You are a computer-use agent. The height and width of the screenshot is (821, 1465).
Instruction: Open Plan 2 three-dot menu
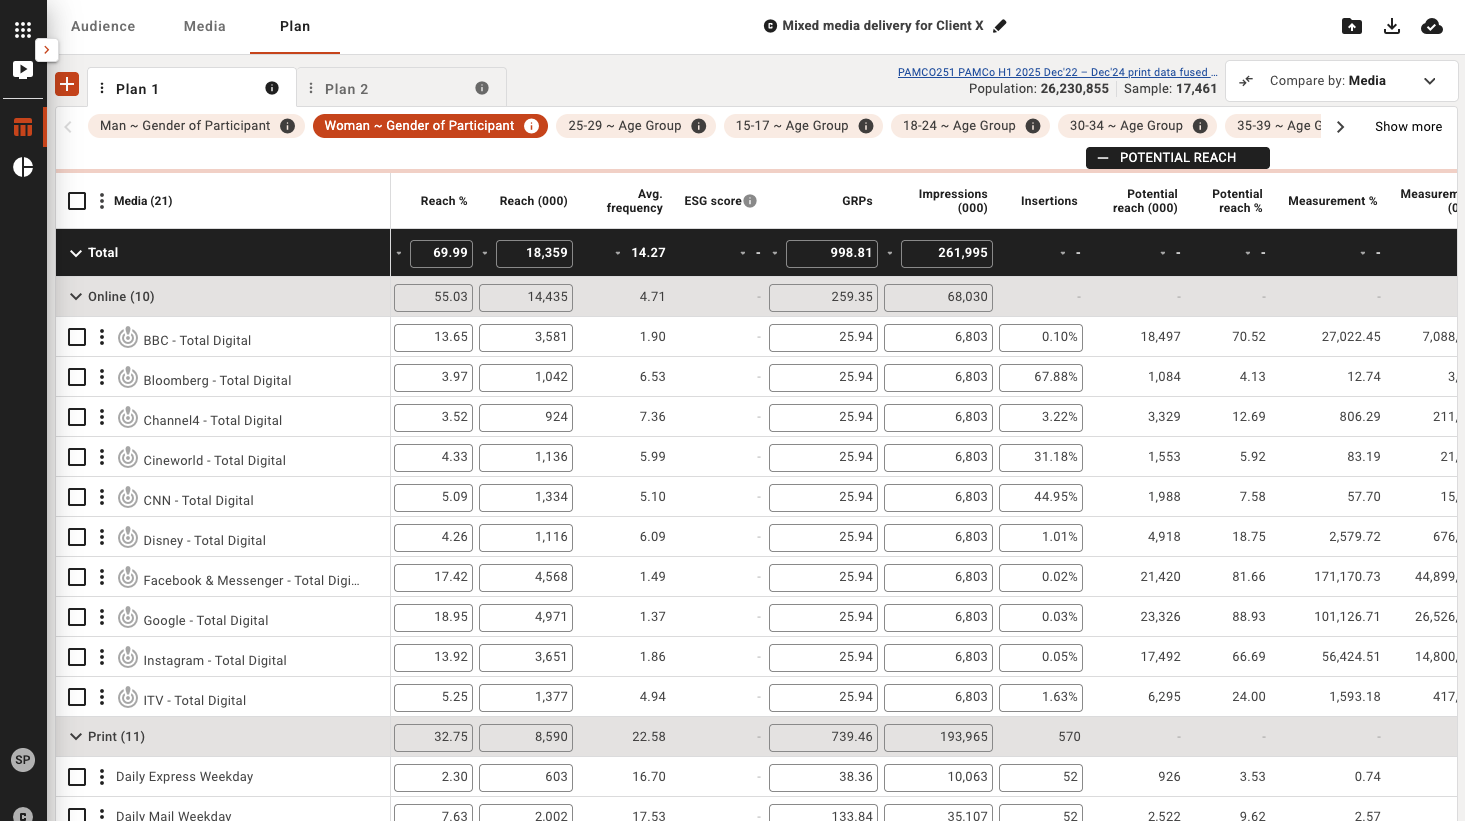311,89
